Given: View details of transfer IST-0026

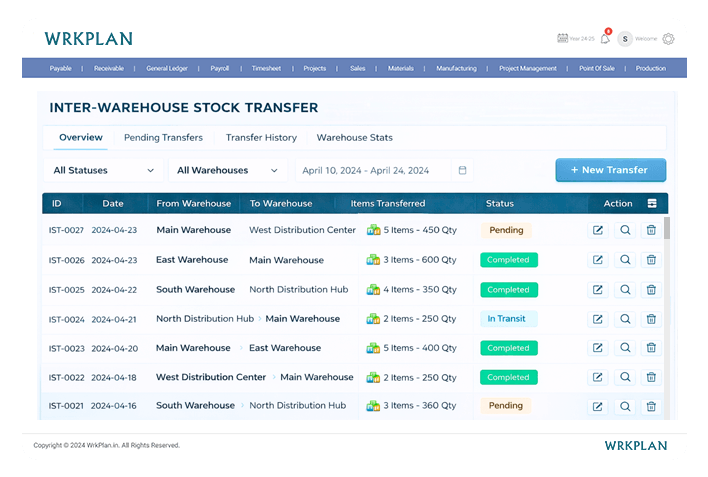Looking at the screenshot, I should [625, 260].
